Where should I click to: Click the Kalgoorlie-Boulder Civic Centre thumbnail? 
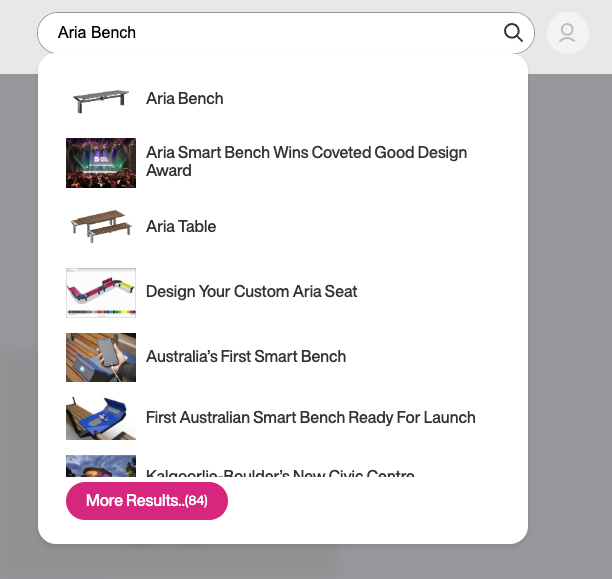click(x=101, y=468)
